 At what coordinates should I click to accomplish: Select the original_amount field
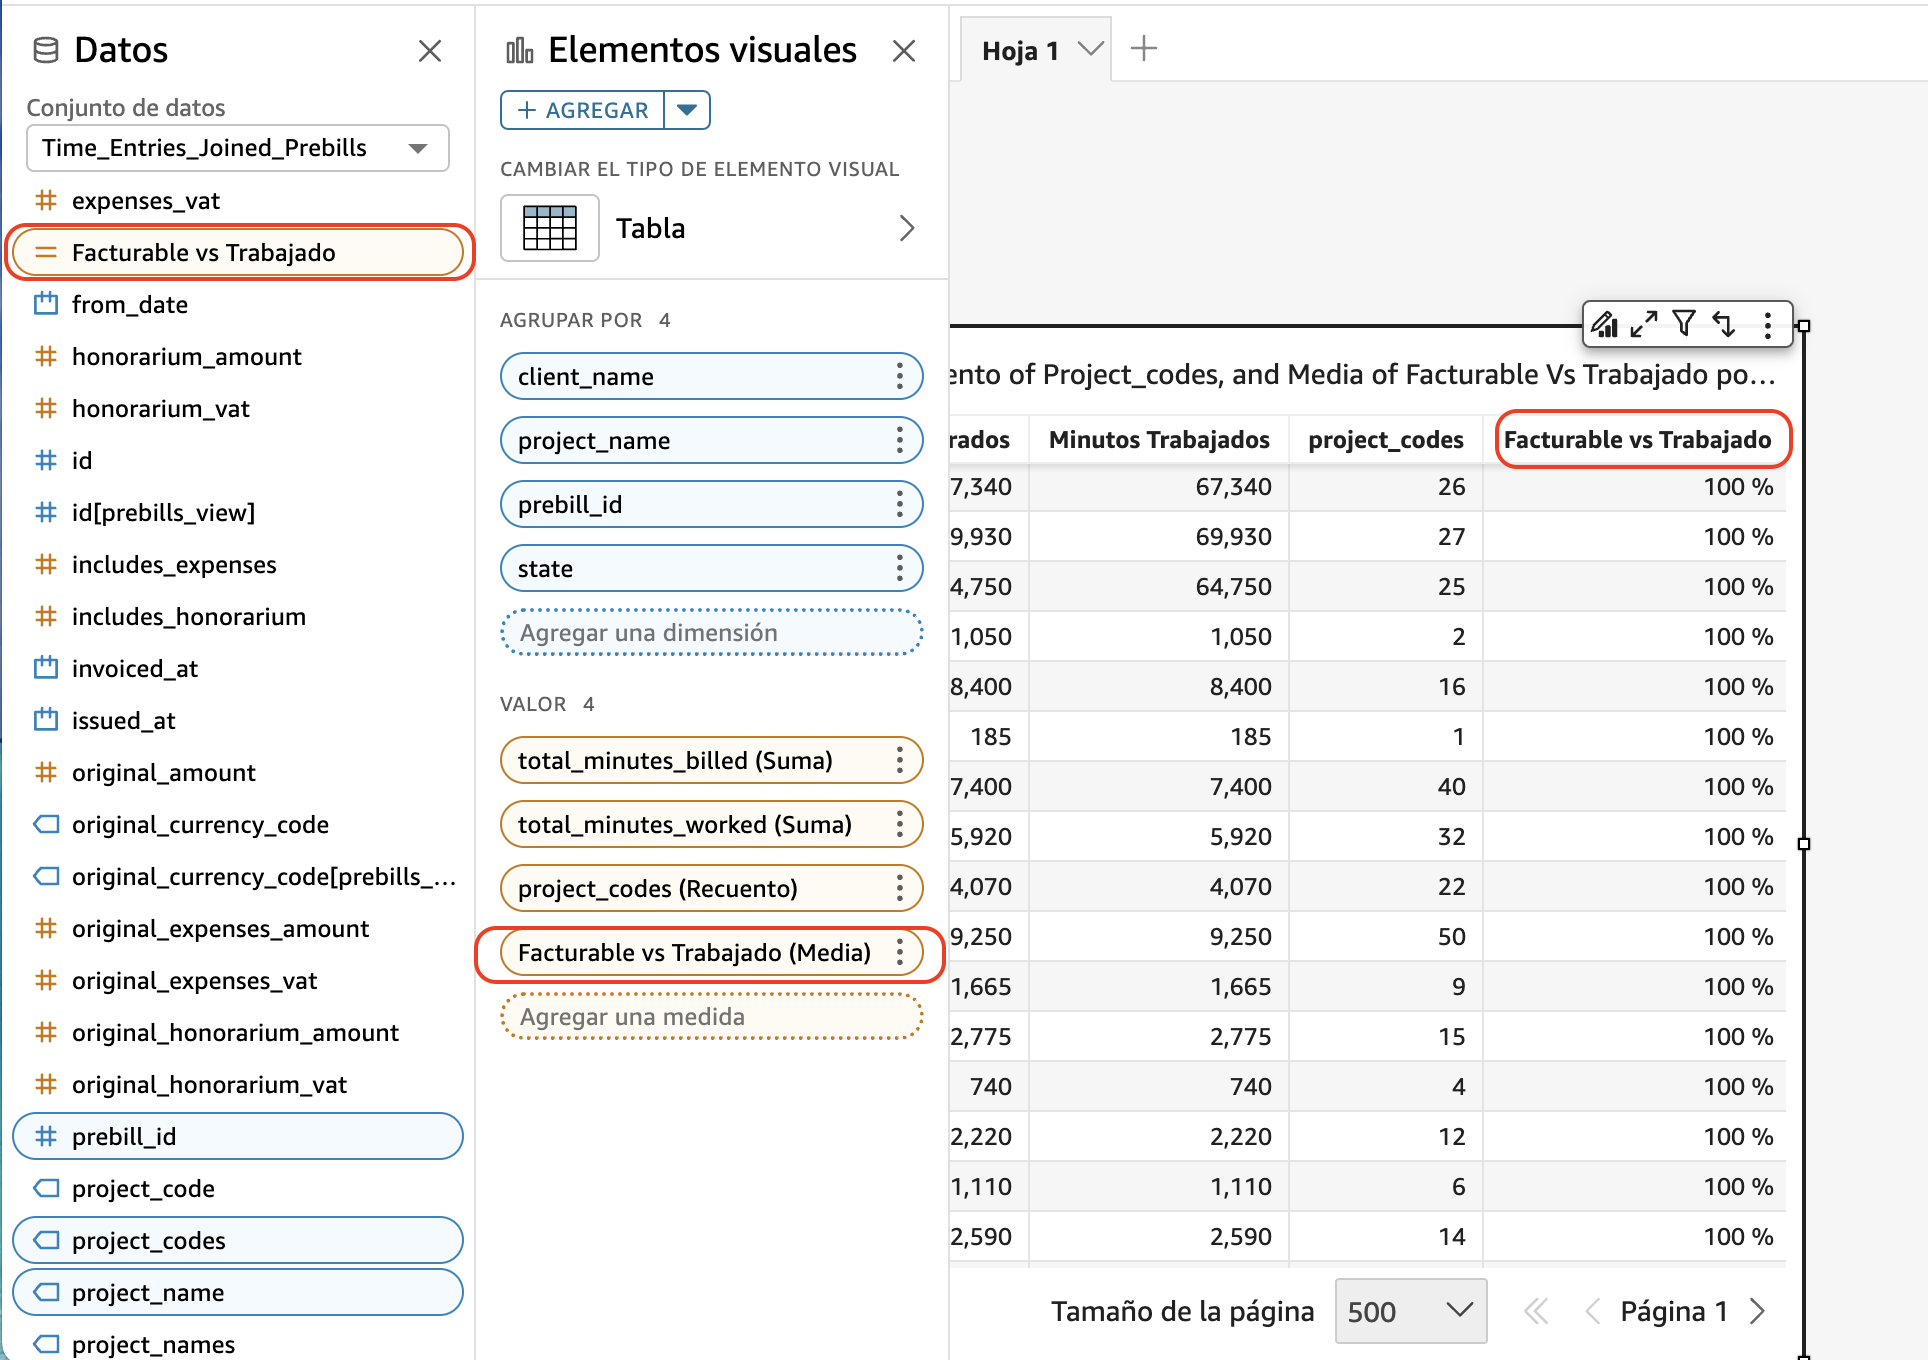238,773
